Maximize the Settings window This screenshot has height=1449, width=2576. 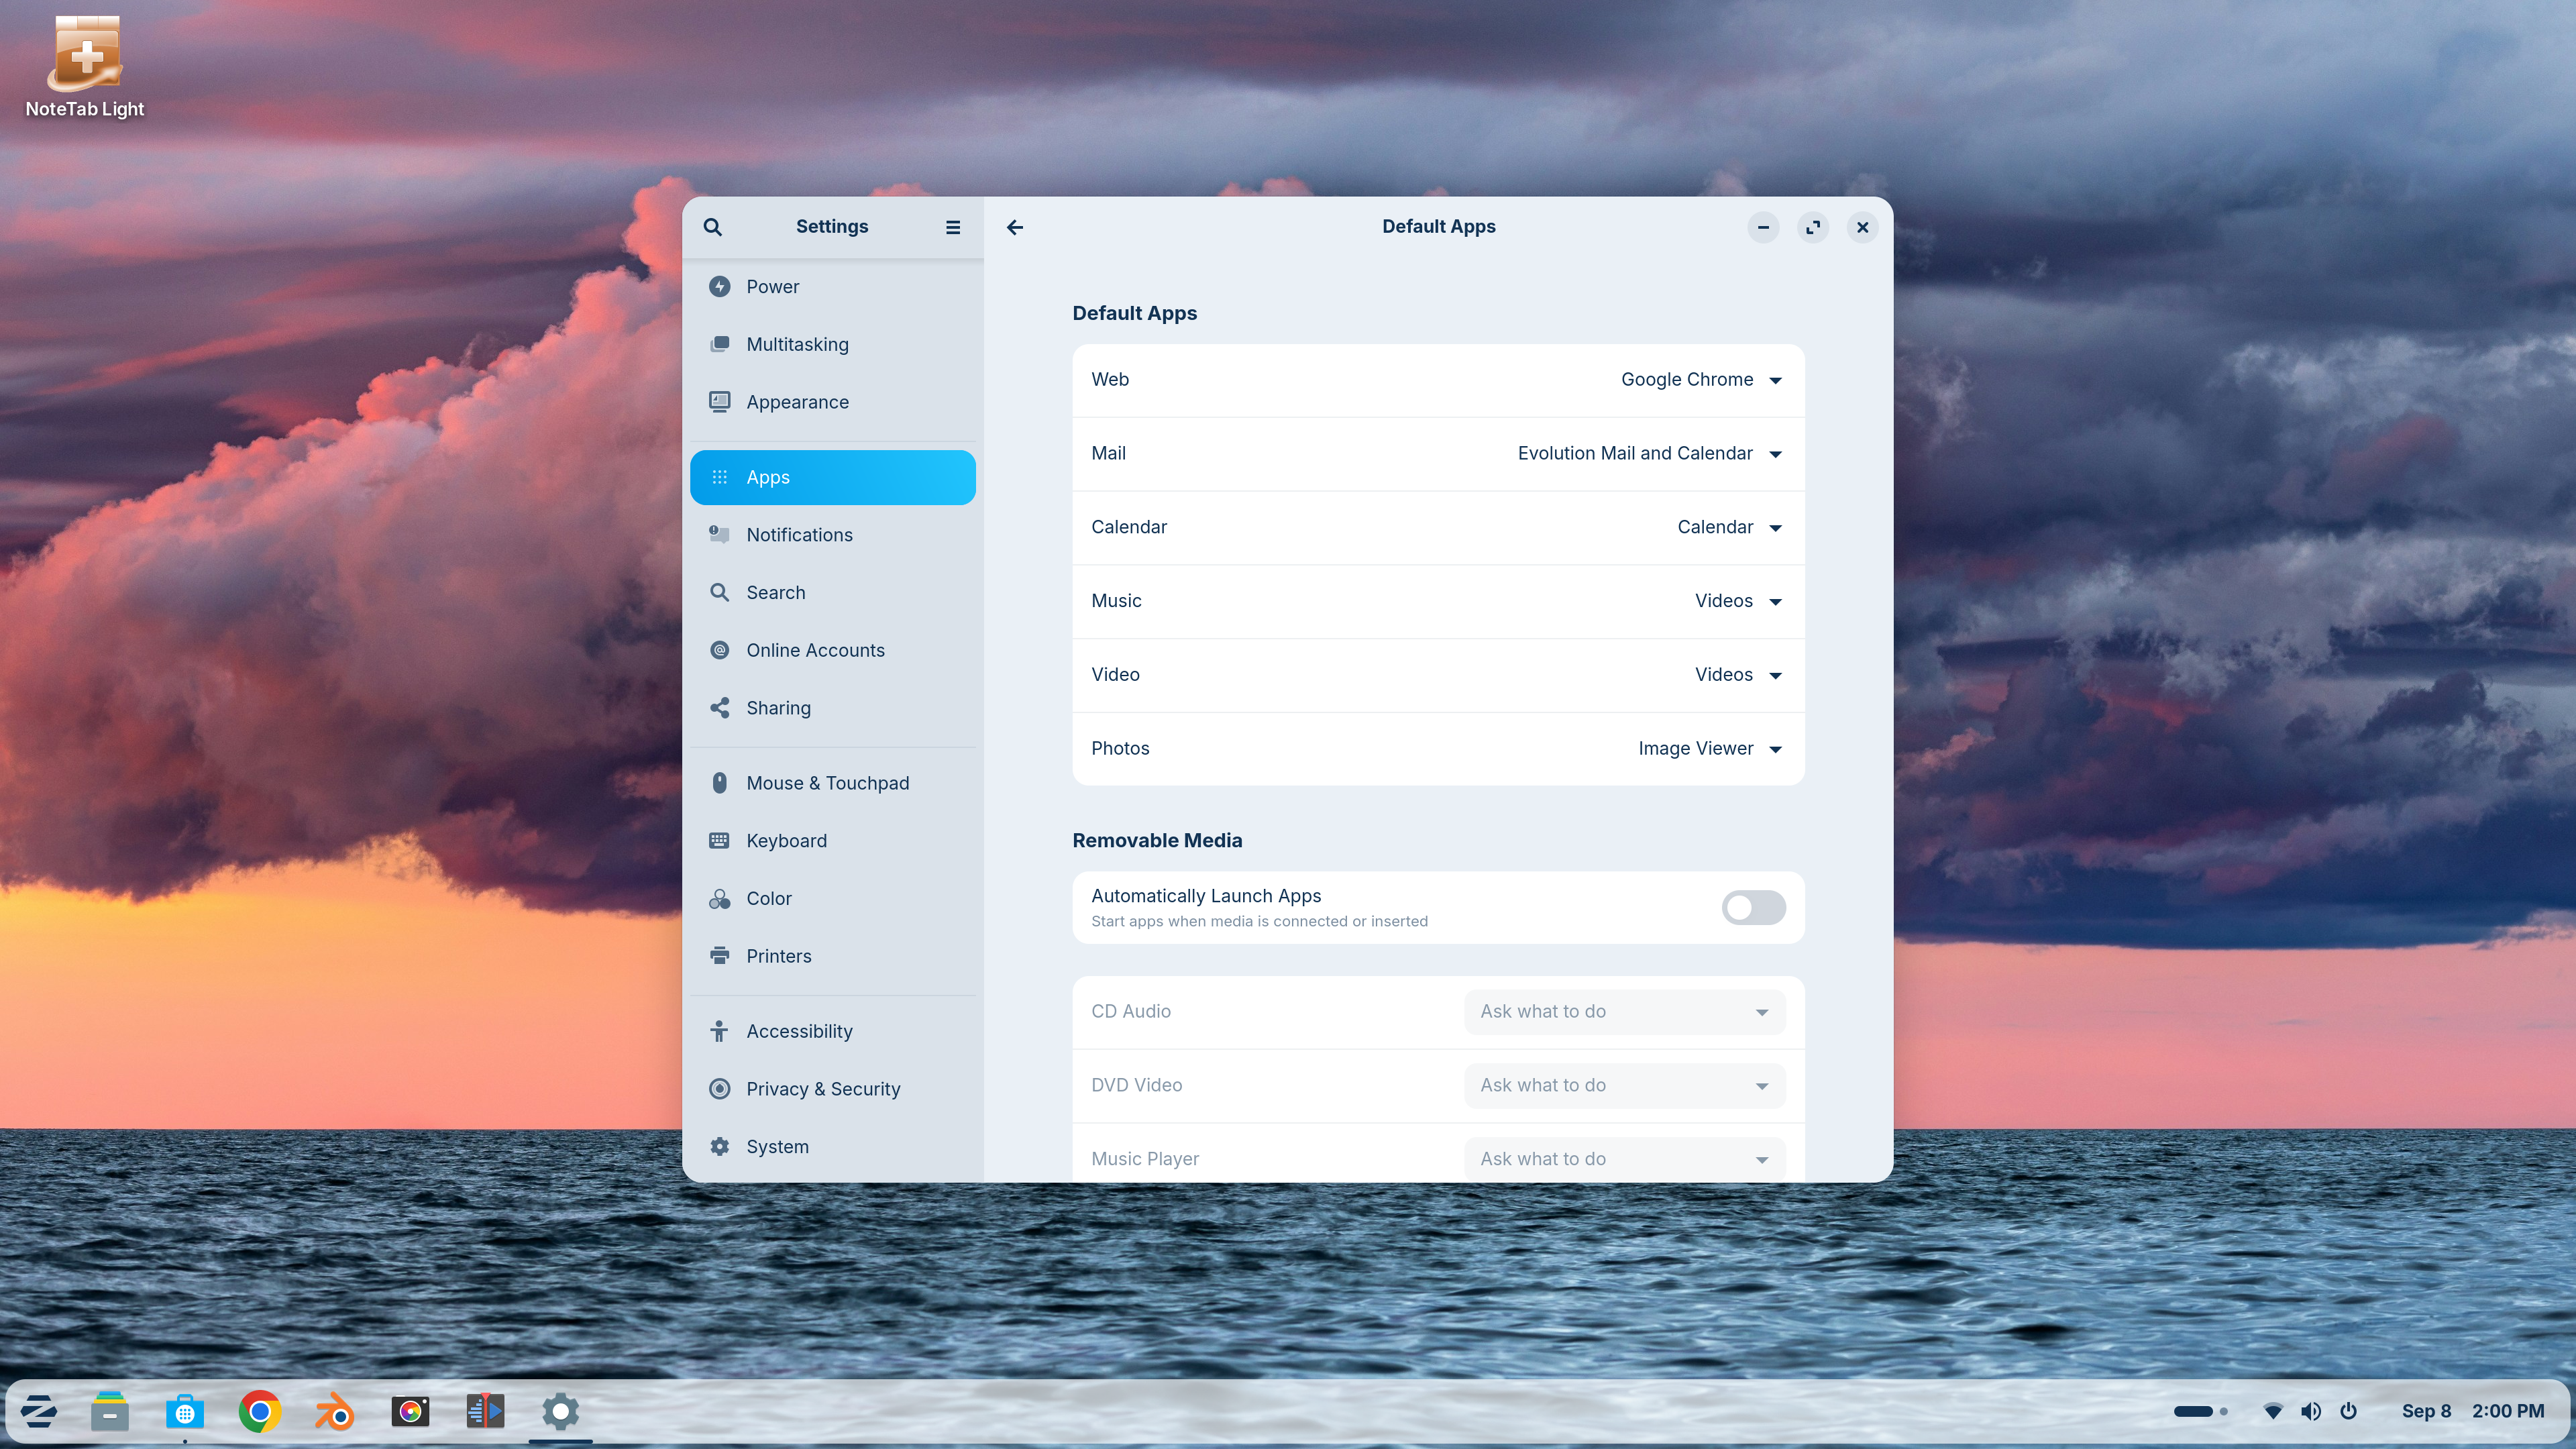coord(1813,227)
